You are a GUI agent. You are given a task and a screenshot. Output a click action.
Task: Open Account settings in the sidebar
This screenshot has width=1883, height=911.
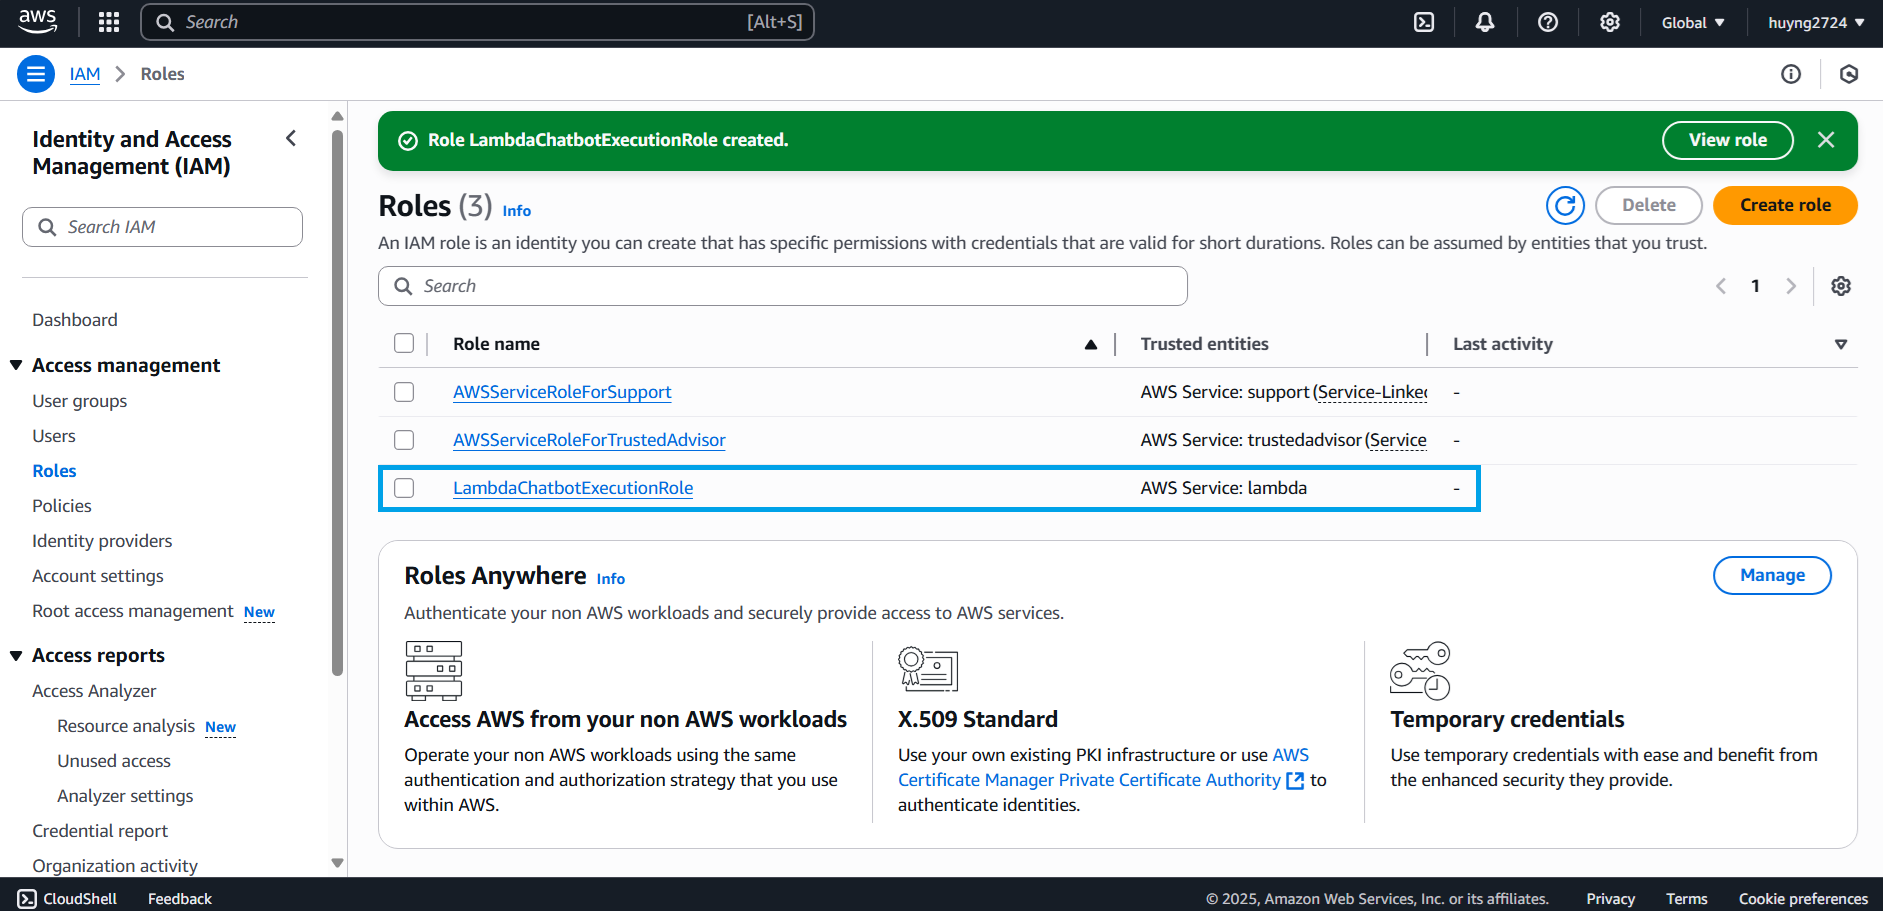coord(98,576)
